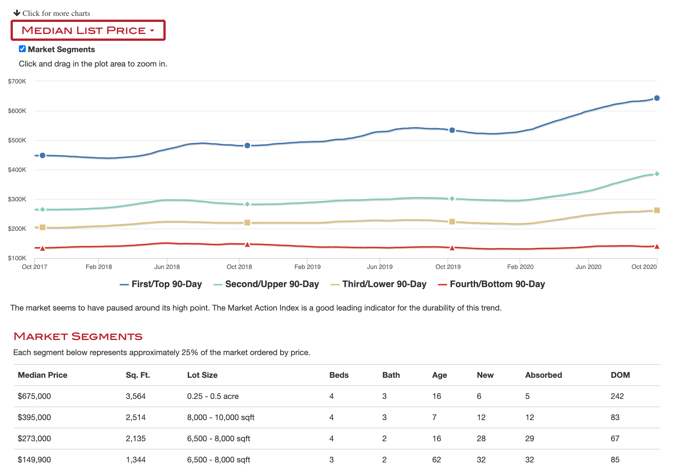Toggle Third/Lower 90-Day legend series
Viewport: 677px width, 476px height.
pyautogui.click(x=378, y=284)
